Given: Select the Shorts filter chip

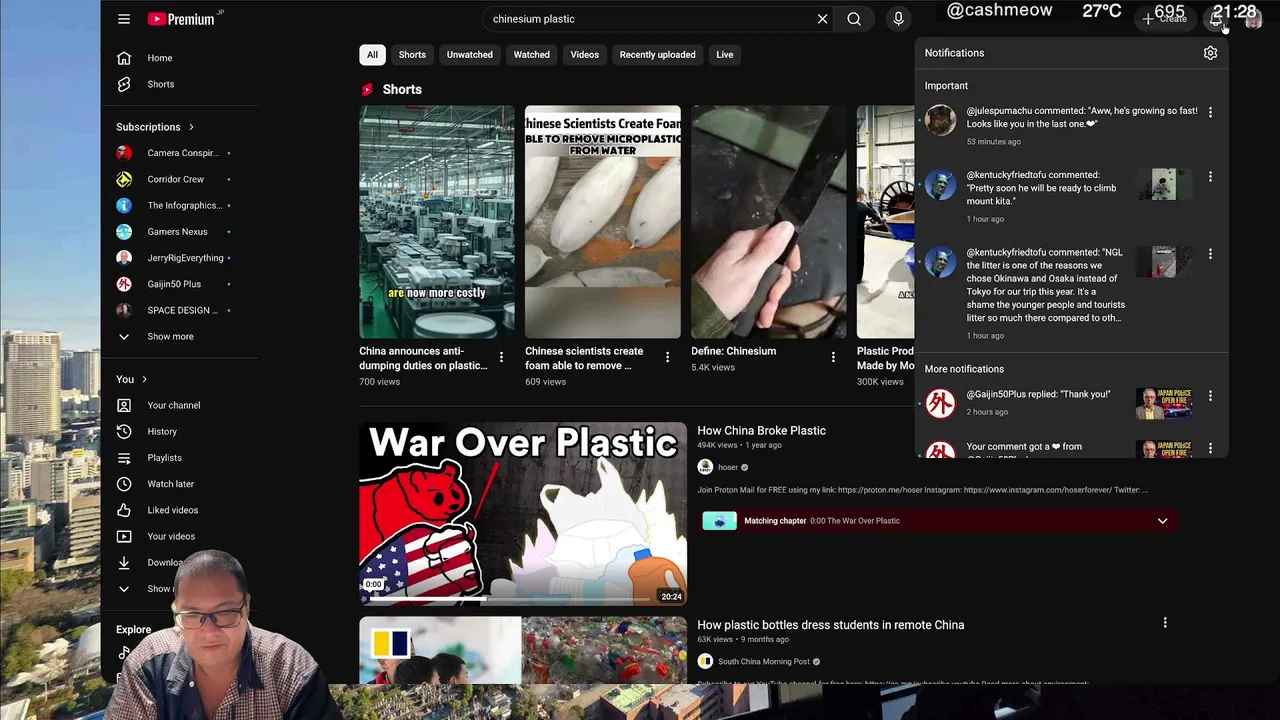Looking at the screenshot, I should (412, 55).
